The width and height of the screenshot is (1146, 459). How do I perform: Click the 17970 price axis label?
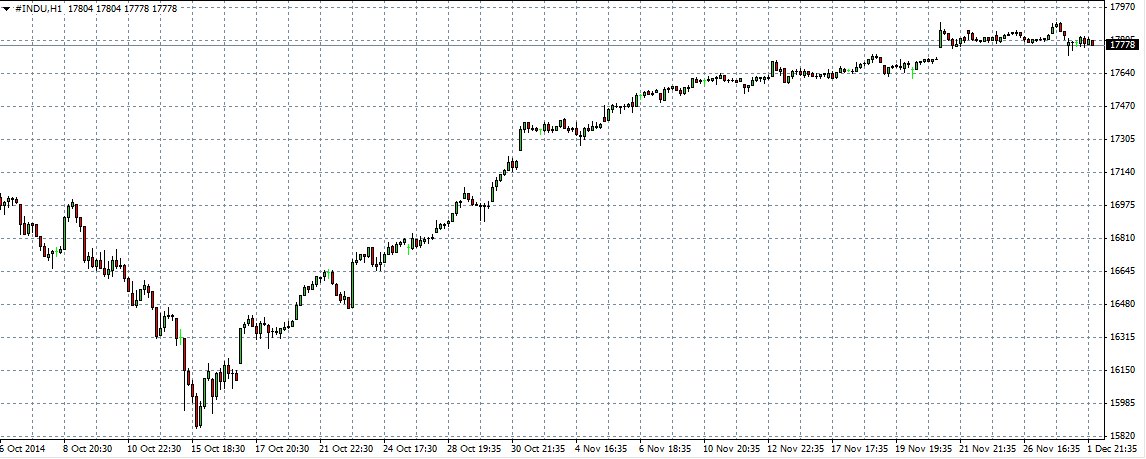click(1123, 7)
